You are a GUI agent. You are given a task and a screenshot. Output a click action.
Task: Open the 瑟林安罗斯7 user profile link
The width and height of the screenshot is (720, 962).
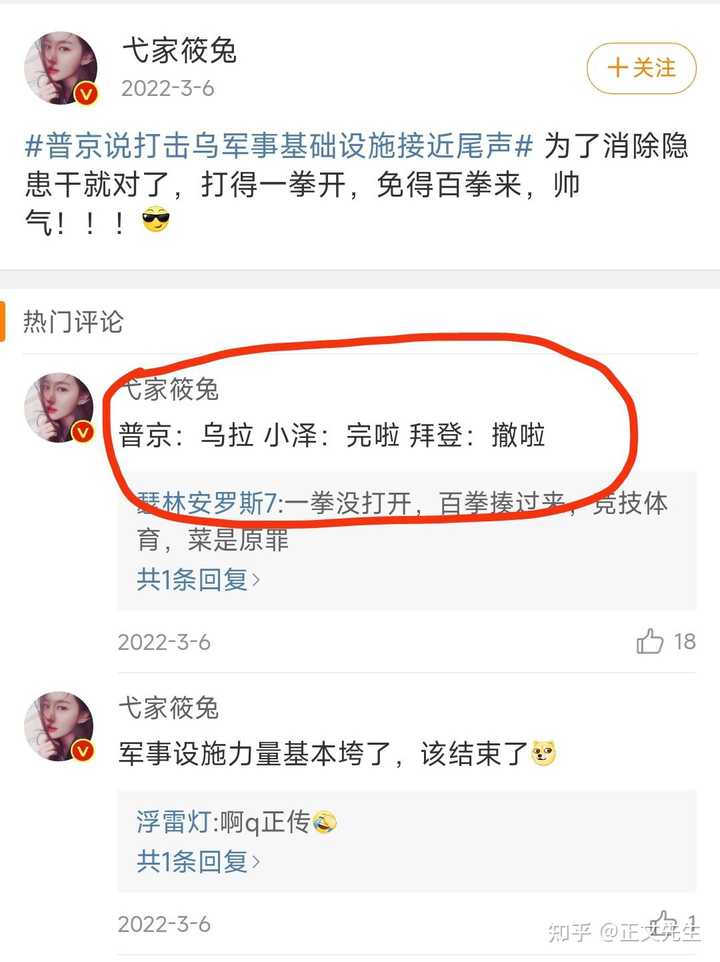tap(207, 504)
